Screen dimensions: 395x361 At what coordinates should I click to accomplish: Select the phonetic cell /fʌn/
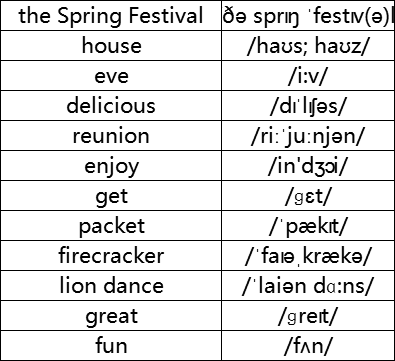pos(308,345)
